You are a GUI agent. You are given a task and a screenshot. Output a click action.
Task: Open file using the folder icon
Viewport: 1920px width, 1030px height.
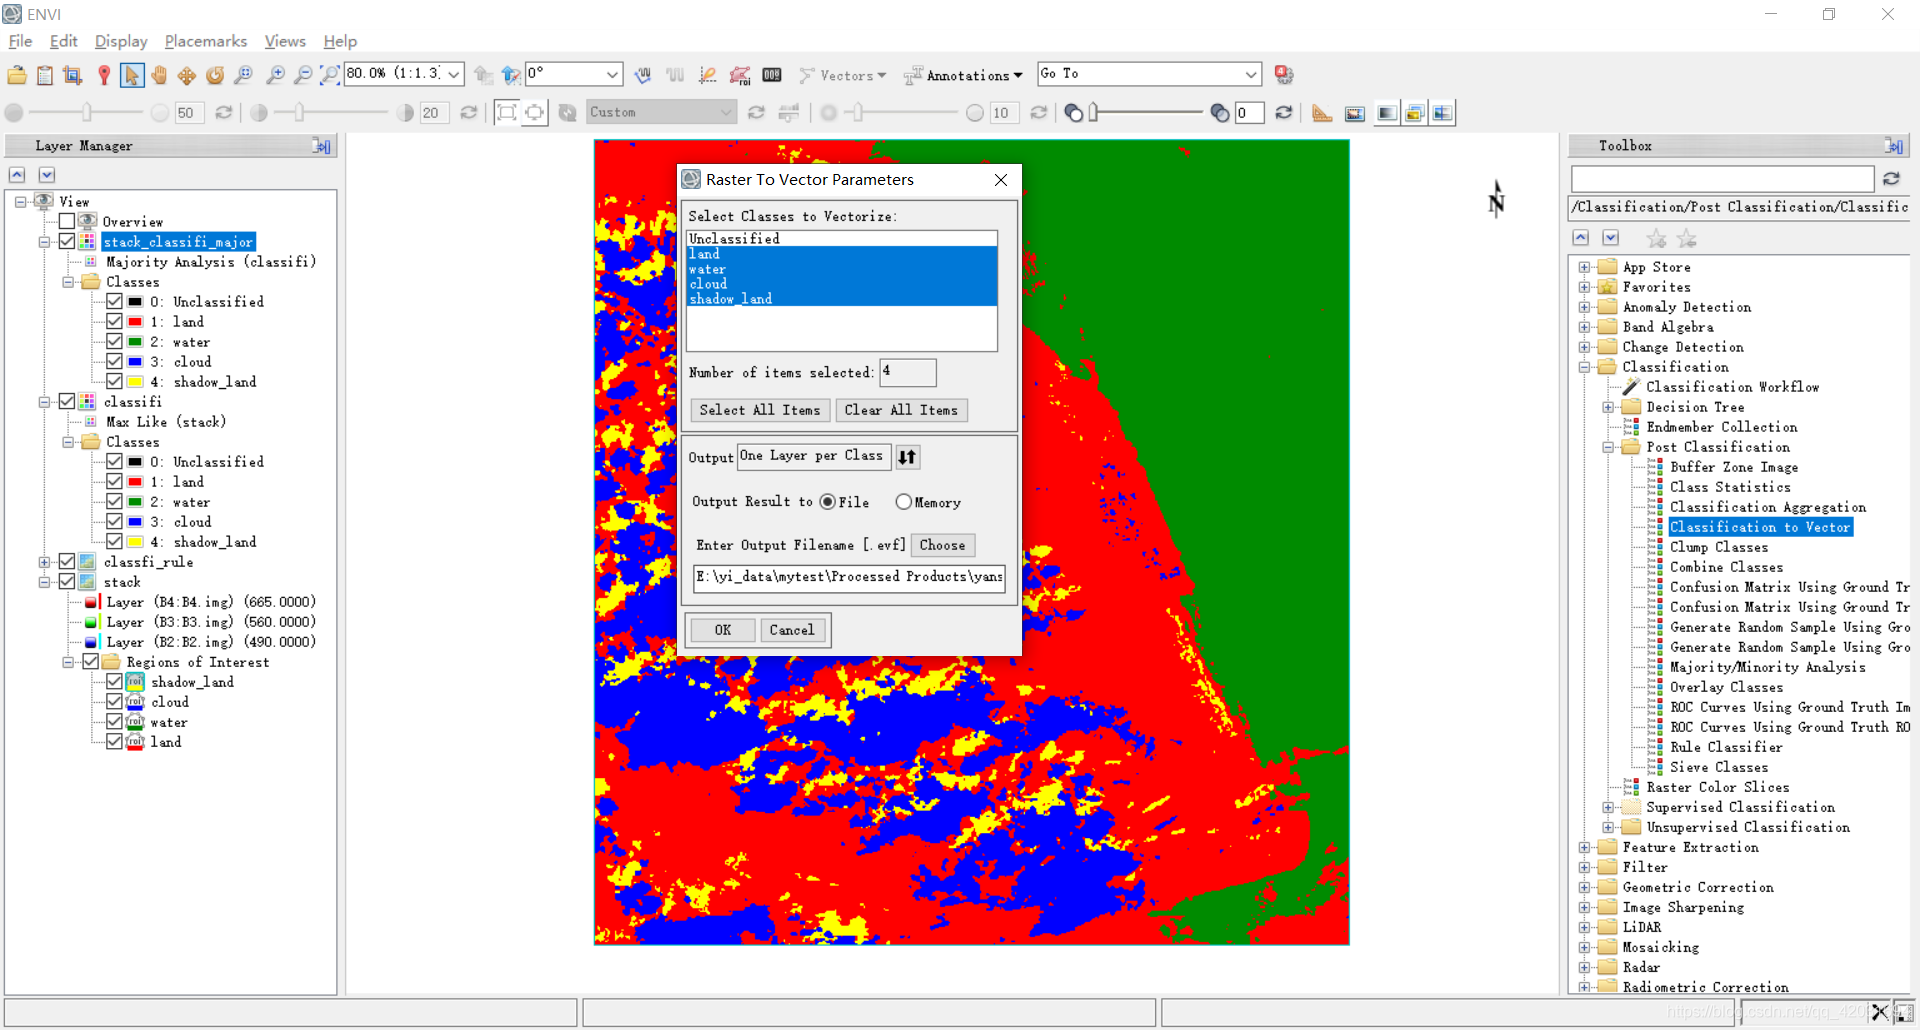coord(17,75)
